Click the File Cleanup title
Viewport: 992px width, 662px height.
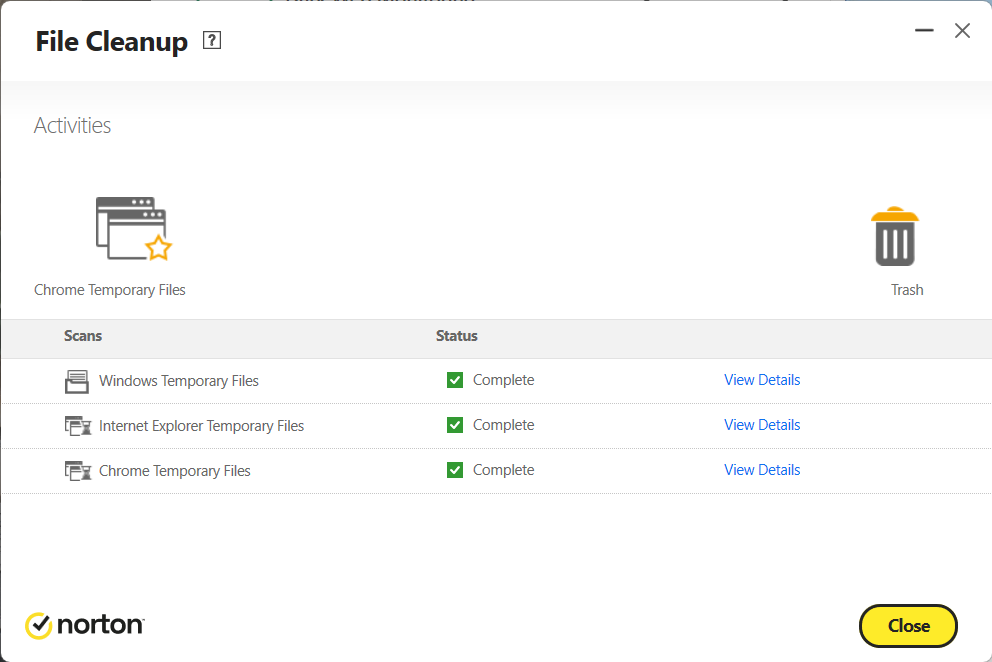[x=111, y=42]
